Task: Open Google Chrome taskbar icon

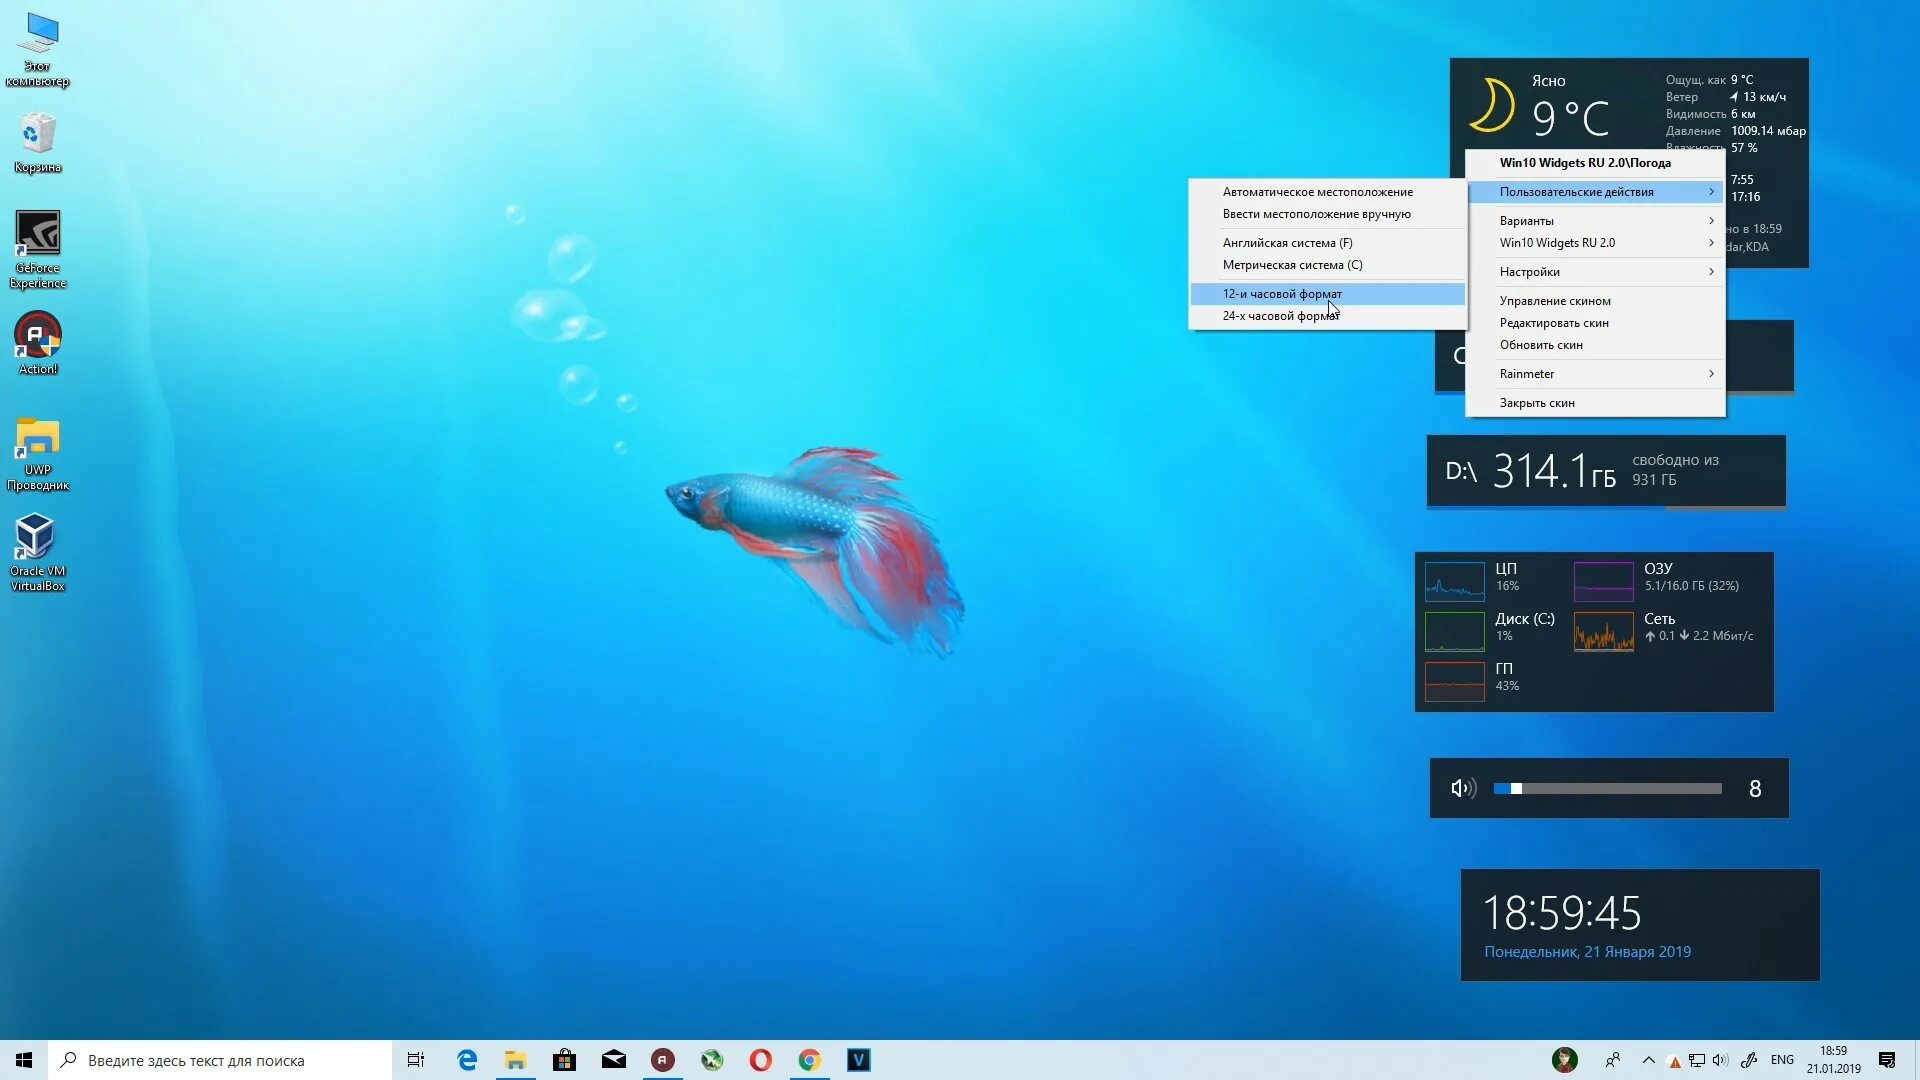Action: click(x=809, y=1060)
